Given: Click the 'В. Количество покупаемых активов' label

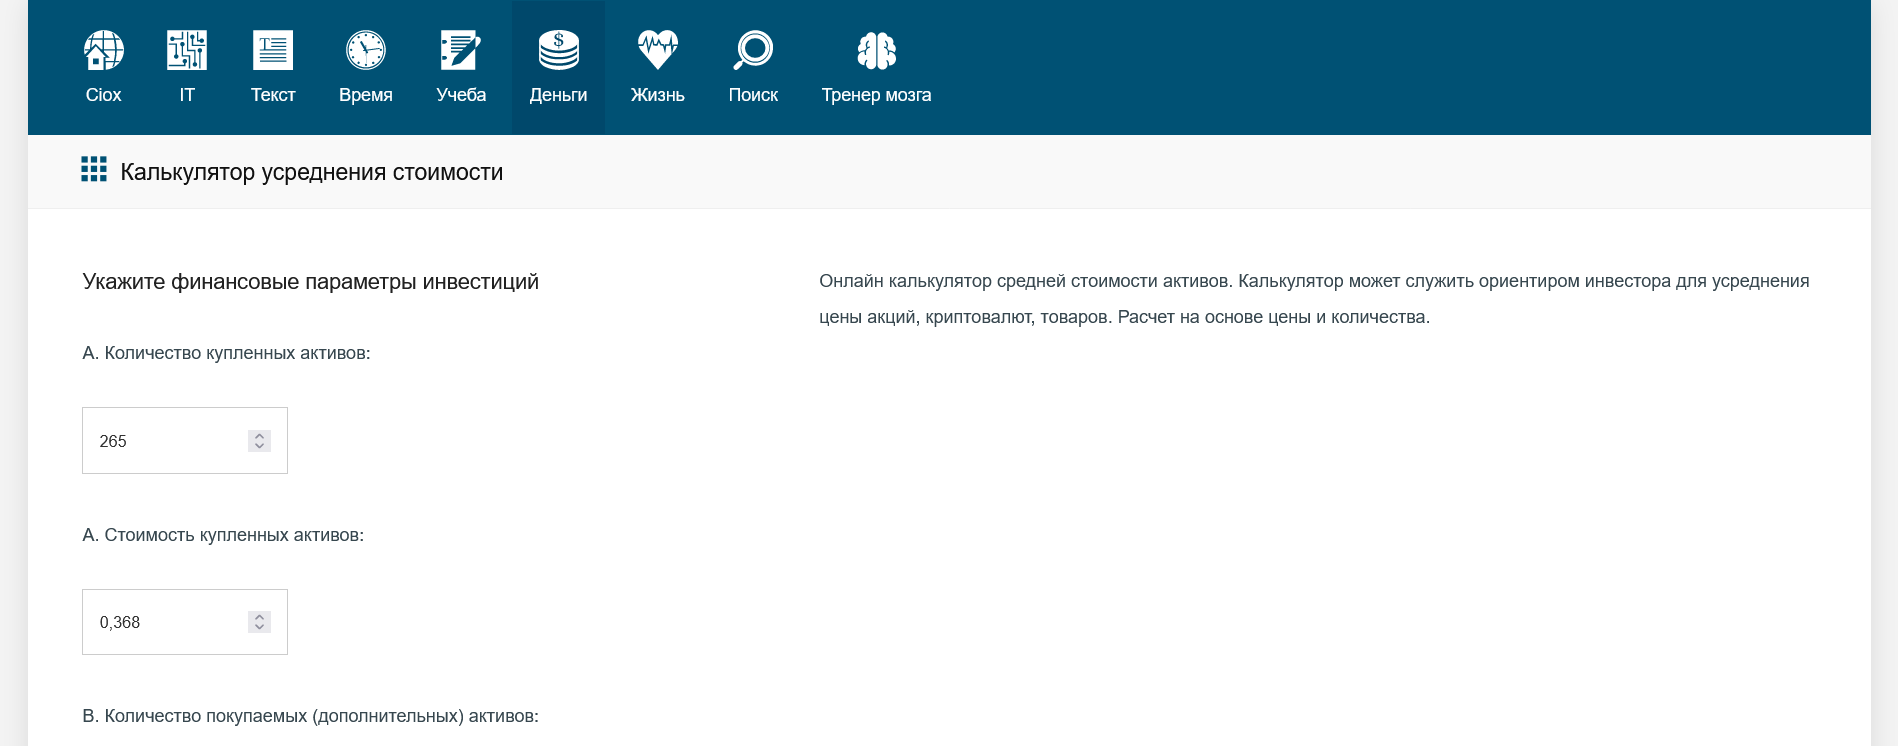Looking at the screenshot, I should [310, 716].
